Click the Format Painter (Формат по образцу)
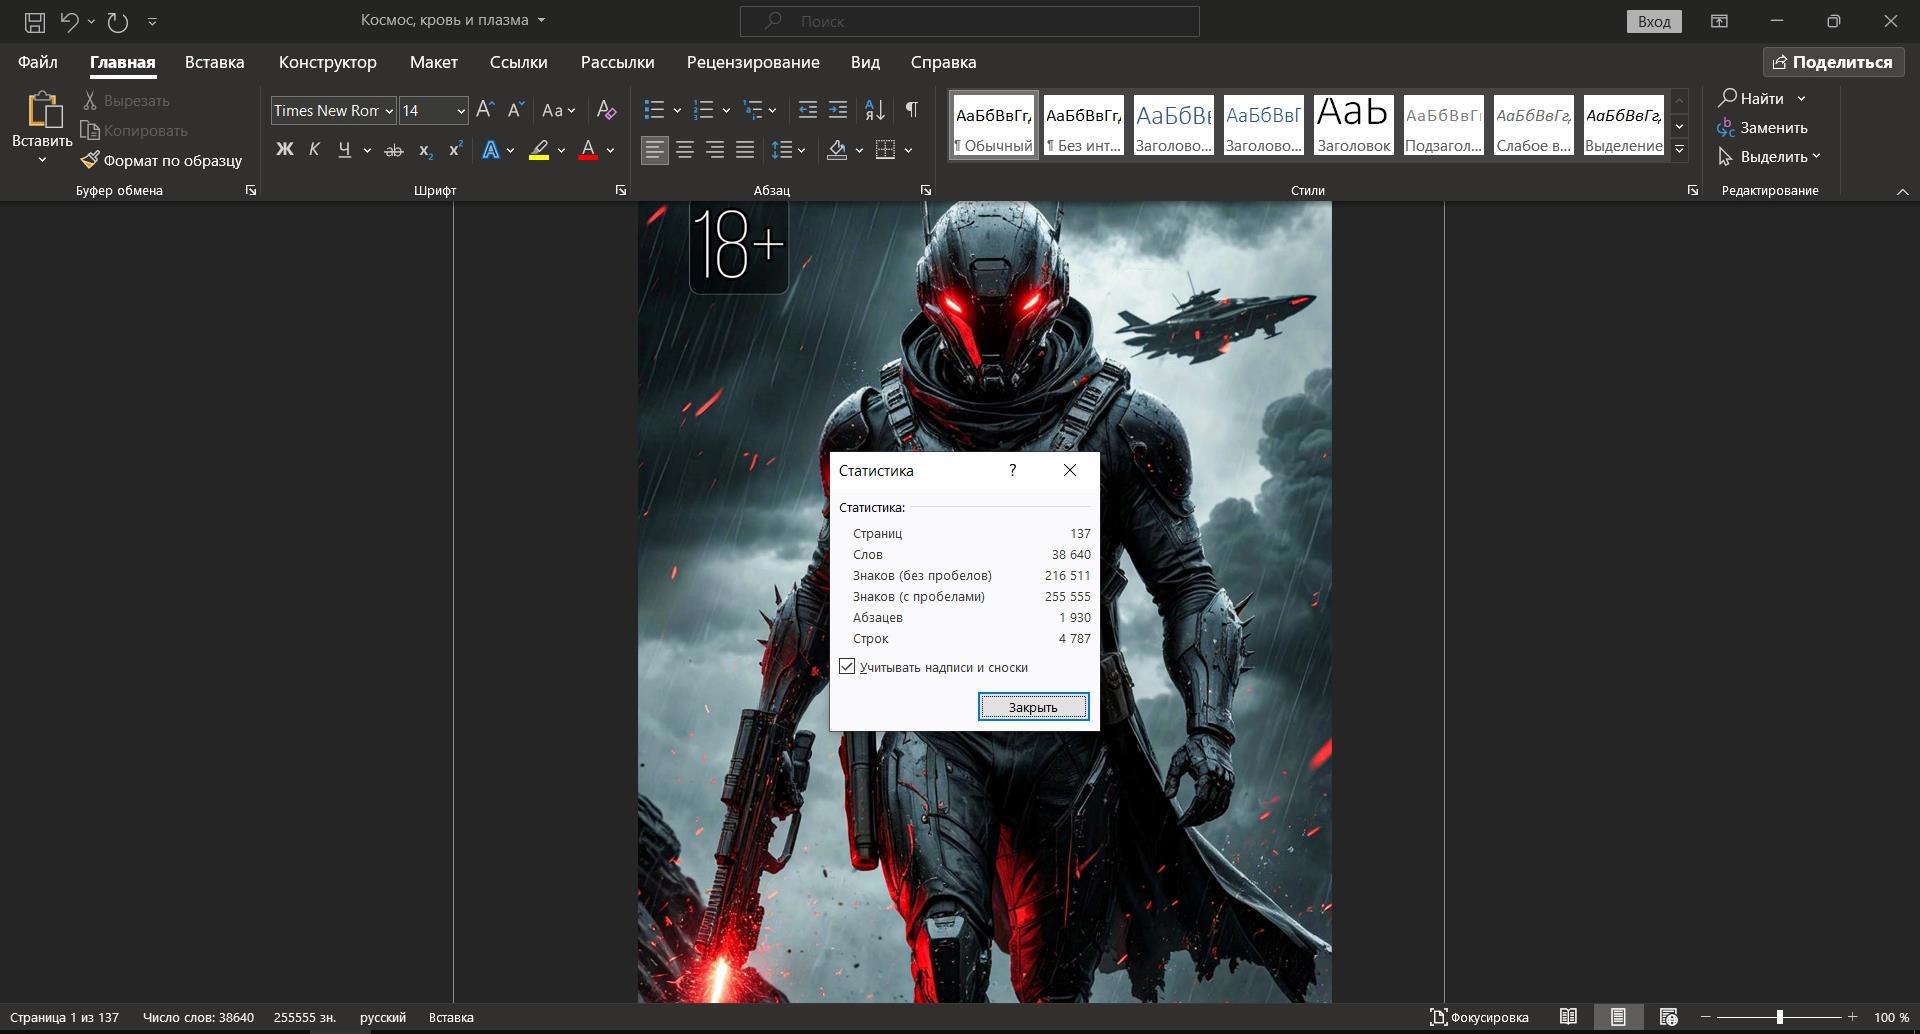 [162, 160]
